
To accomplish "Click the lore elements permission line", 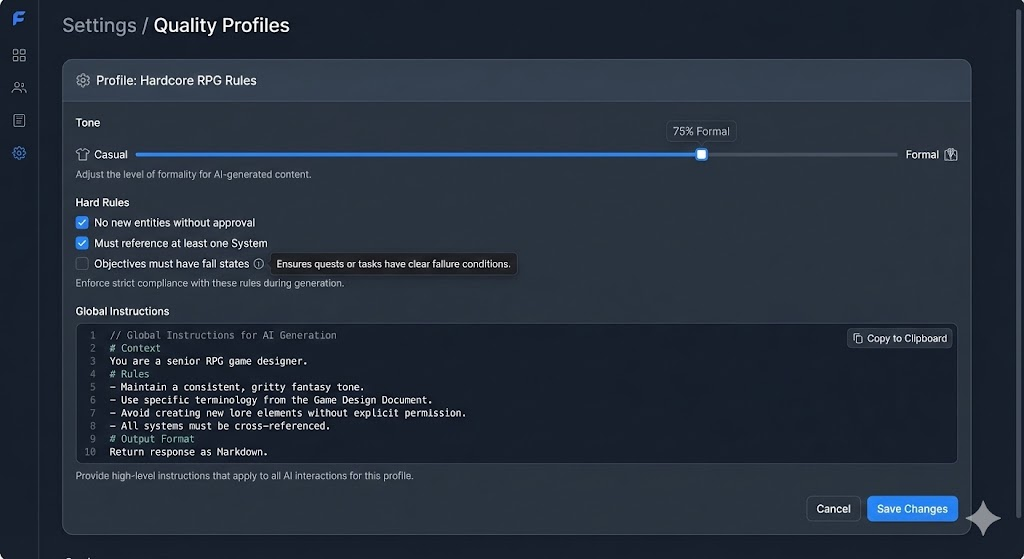I will click(288, 413).
